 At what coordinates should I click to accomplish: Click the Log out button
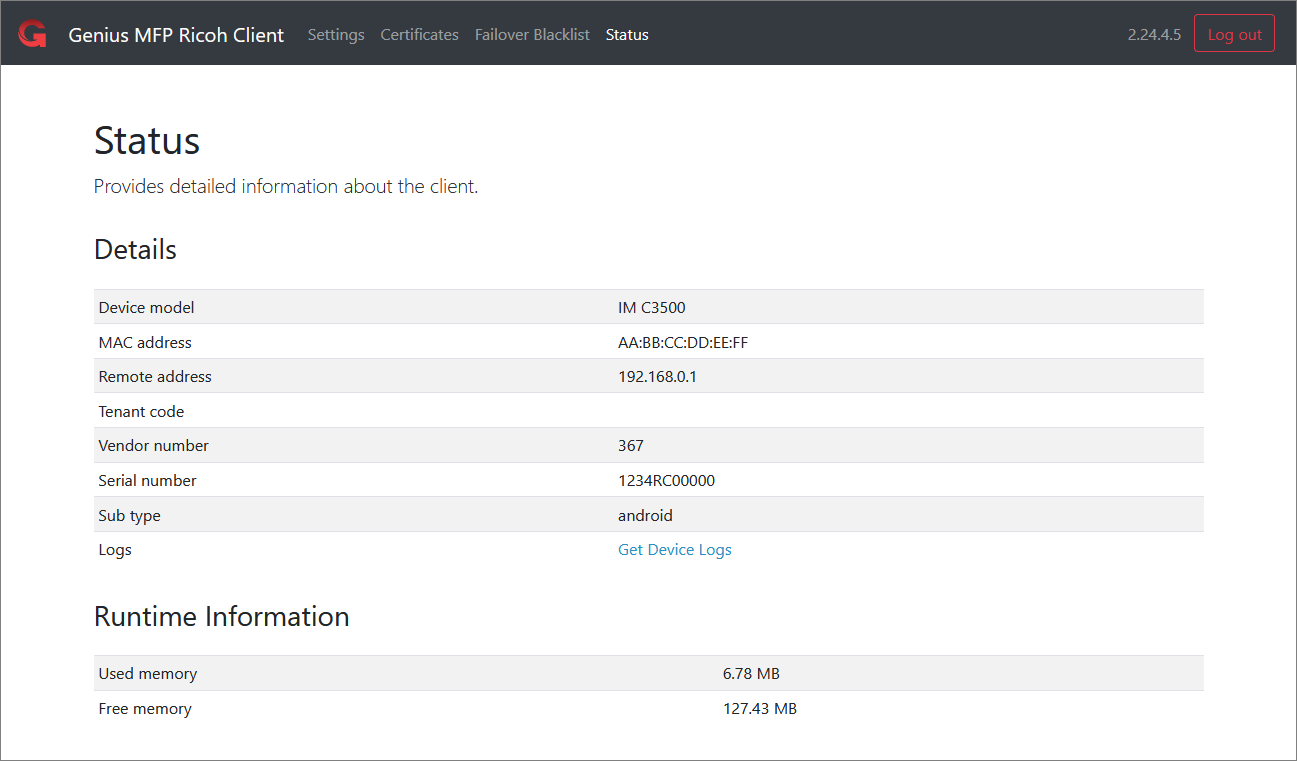pyautogui.click(x=1235, y=34)
